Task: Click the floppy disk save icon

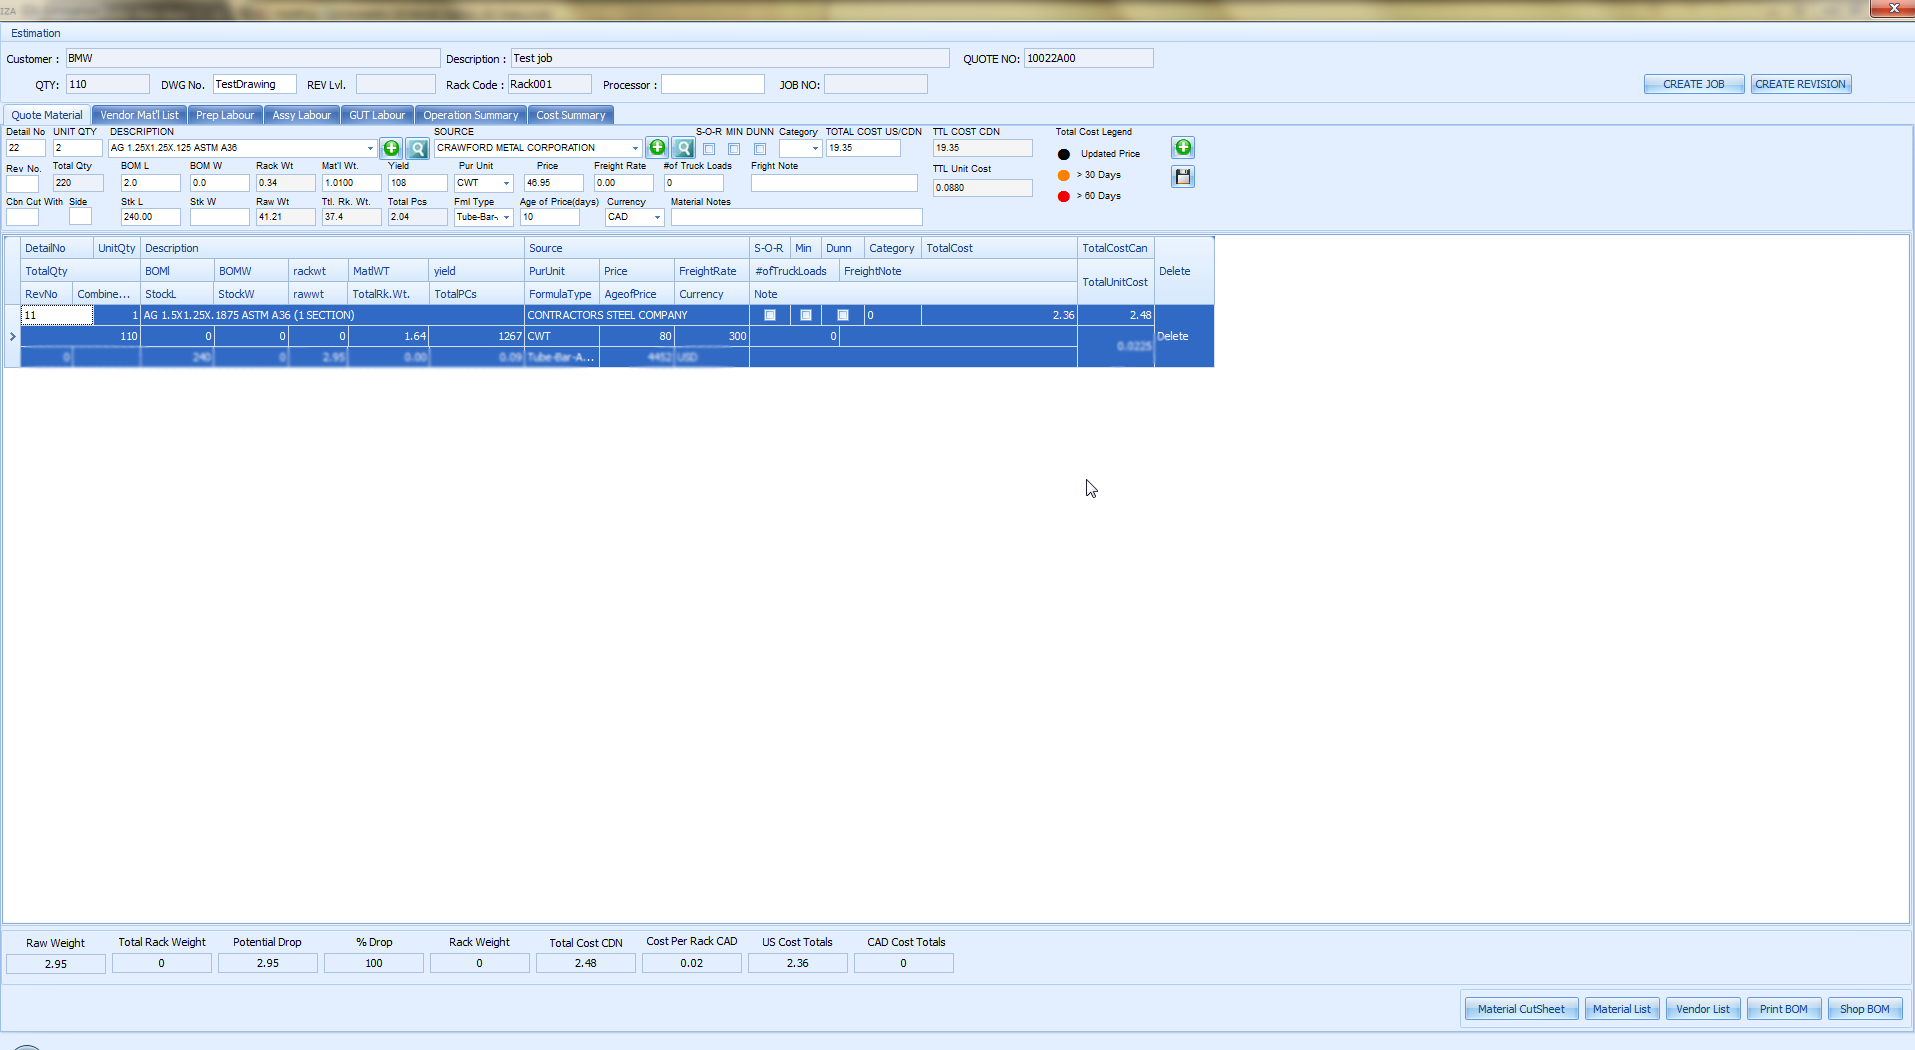Action: (x=1183, y=177)
